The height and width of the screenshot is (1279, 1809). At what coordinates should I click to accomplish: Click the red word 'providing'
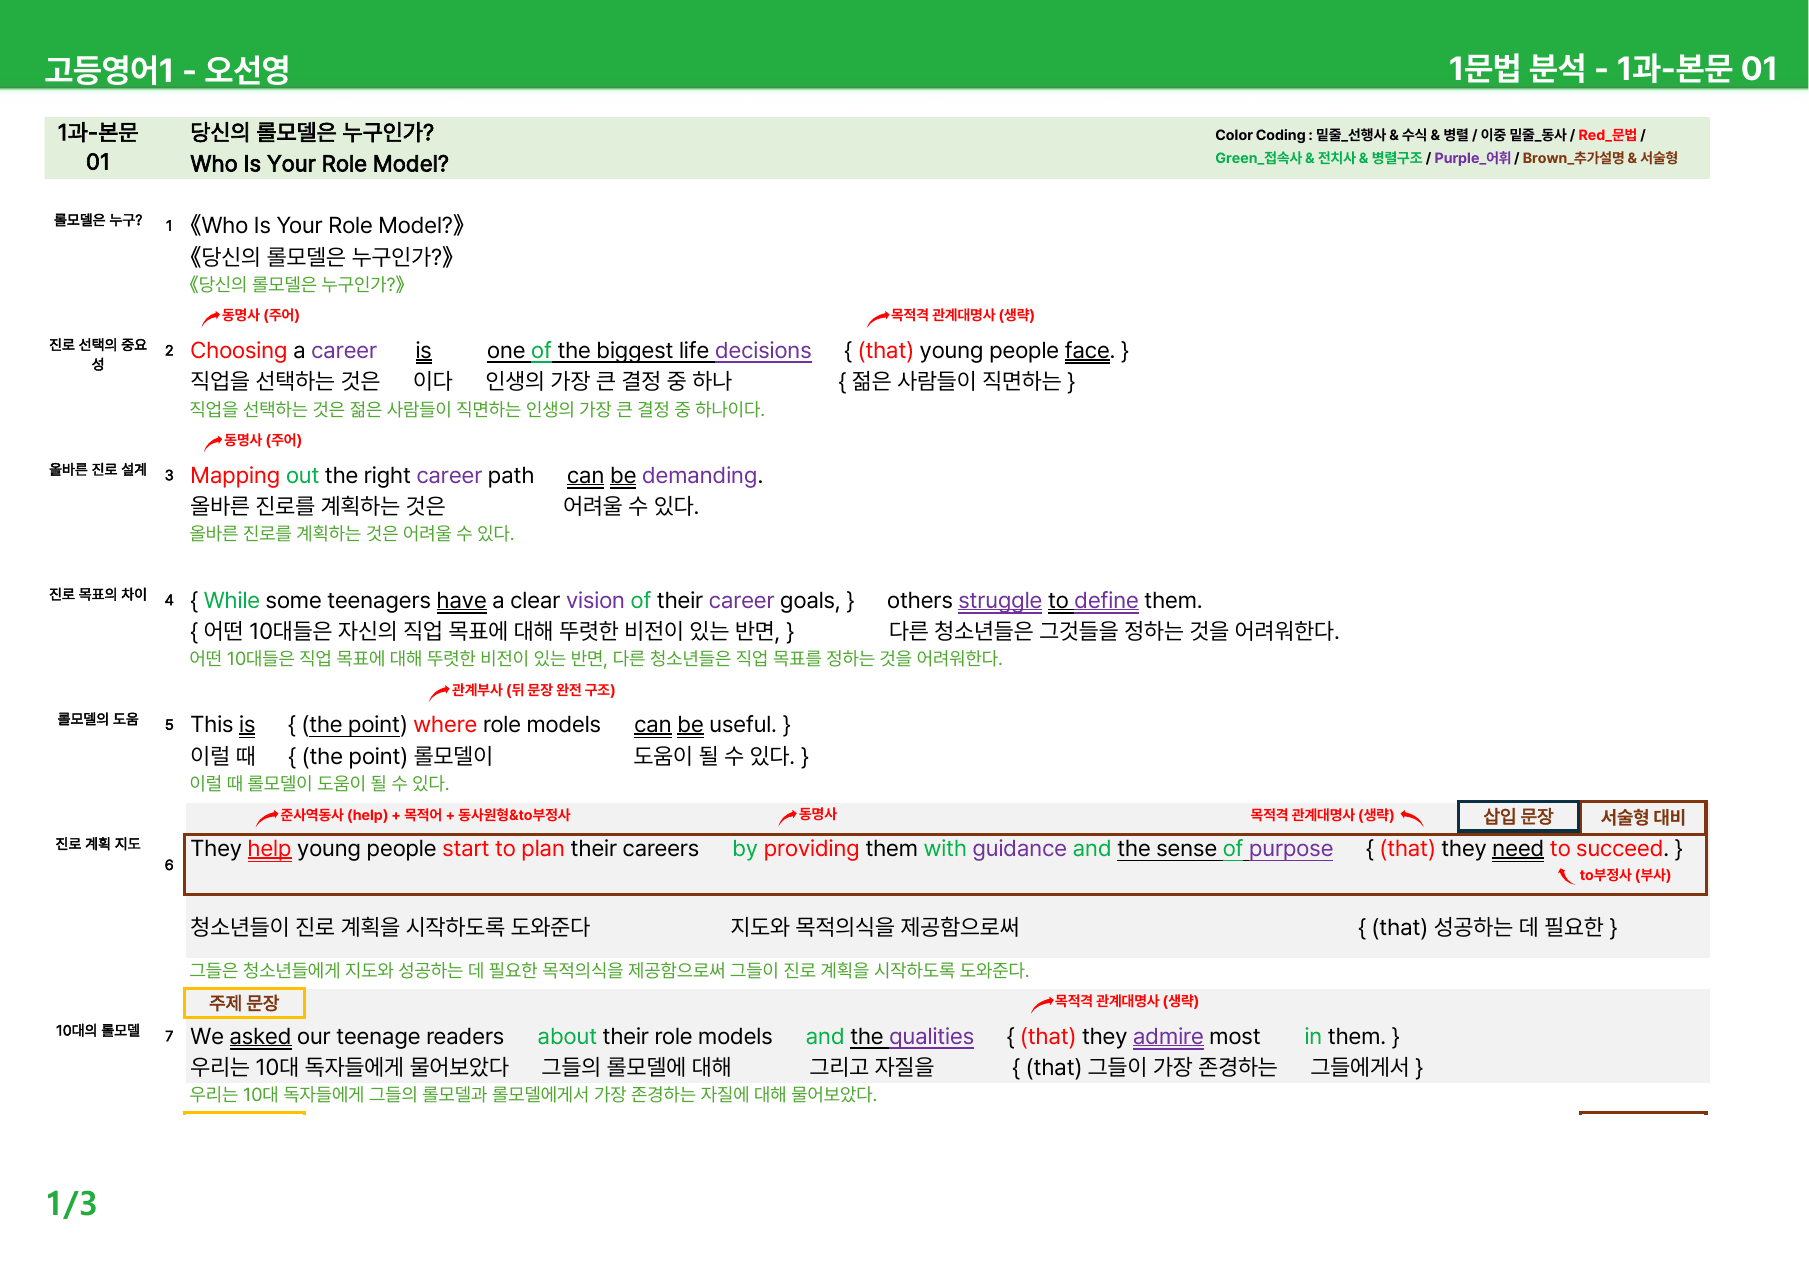811,849
